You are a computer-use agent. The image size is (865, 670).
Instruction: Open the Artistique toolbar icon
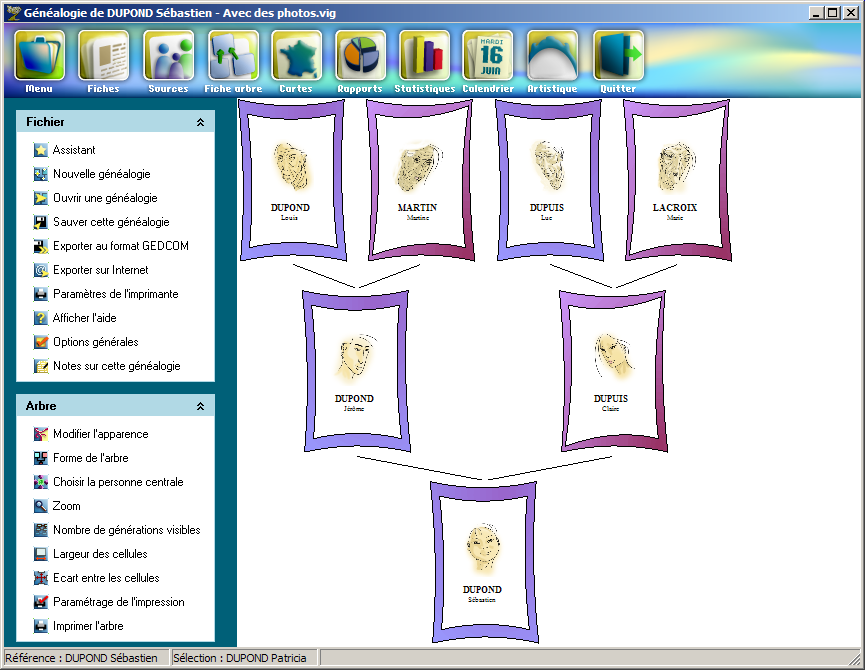[552, 55]
